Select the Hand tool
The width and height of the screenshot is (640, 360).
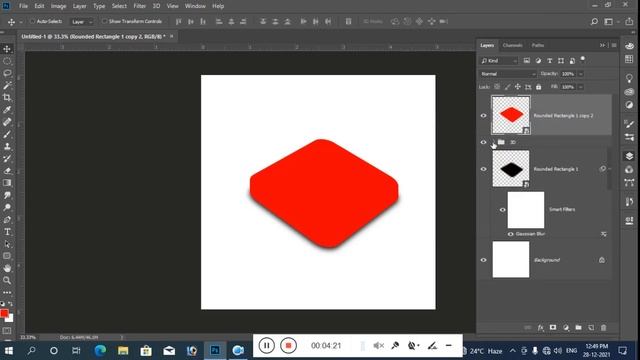[x=7, y=268]
